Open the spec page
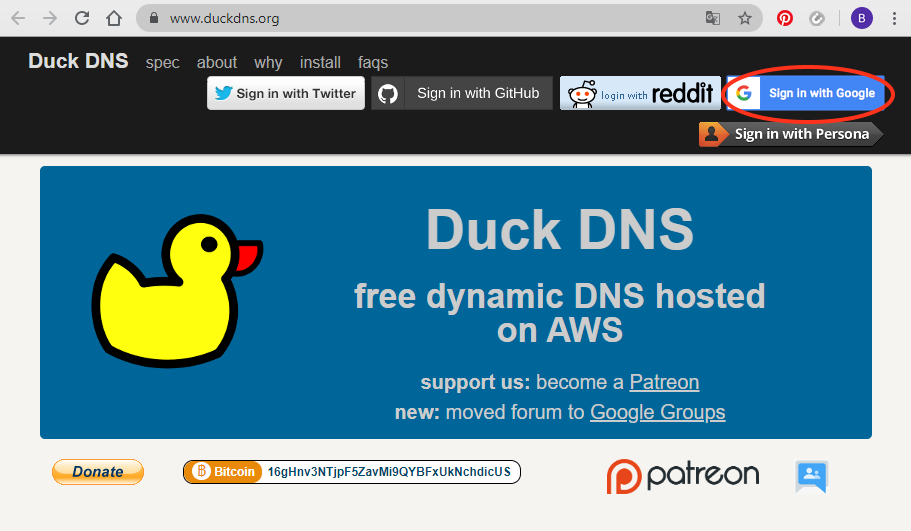911x531 pixels. [x=163, y=63]
